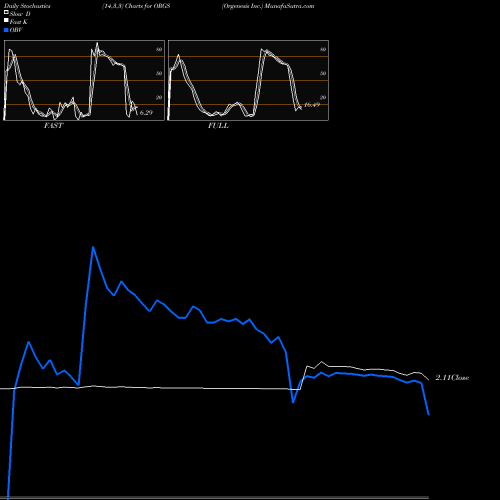The height and width of the screenshot is (500, 500).
Task: Click the 16.49 value in FULL chart
Action: (x=312, y=105)
